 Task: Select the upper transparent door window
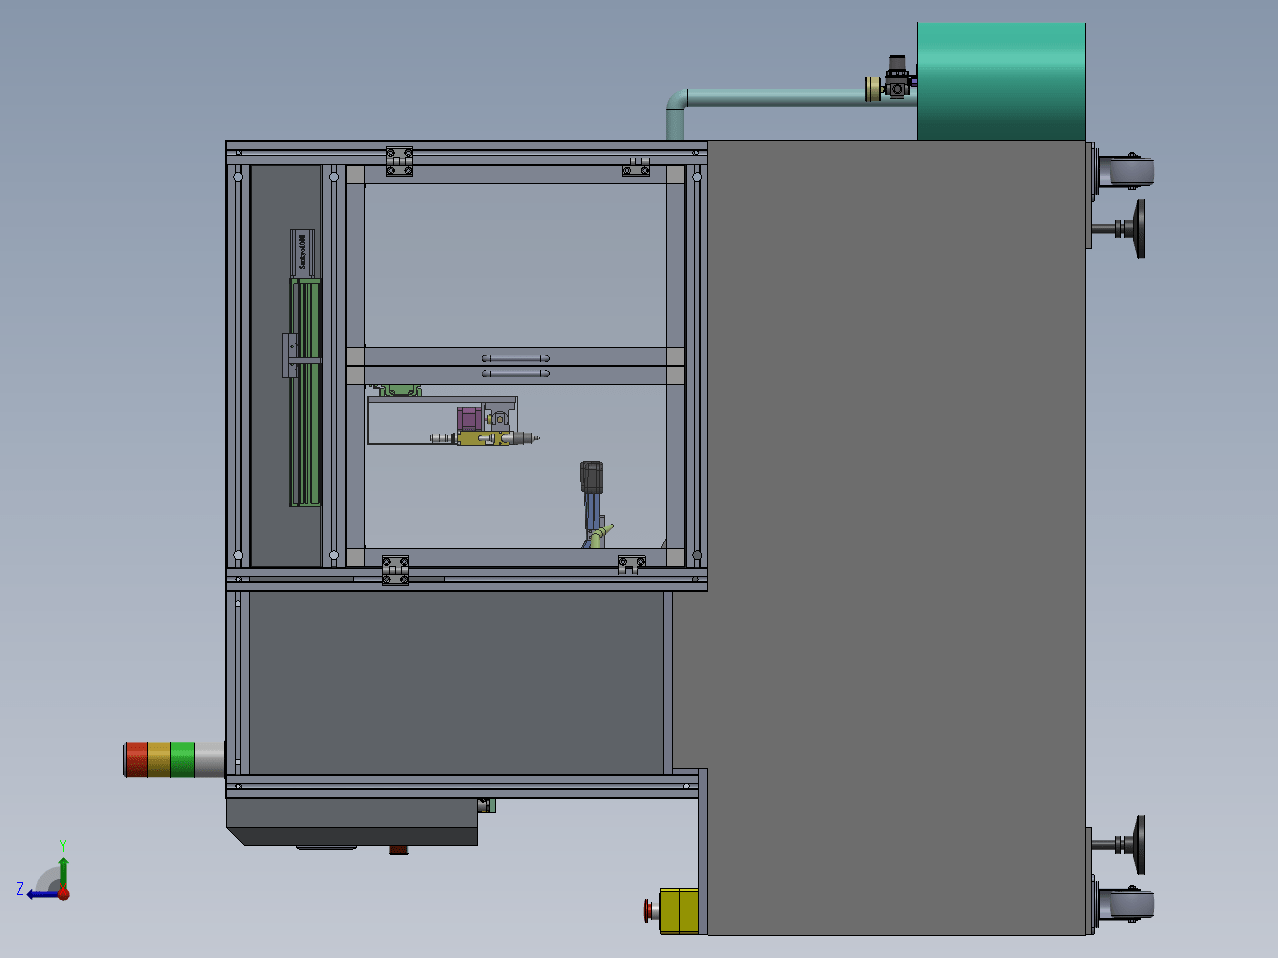pyautogui.click(x=514, y=265)
